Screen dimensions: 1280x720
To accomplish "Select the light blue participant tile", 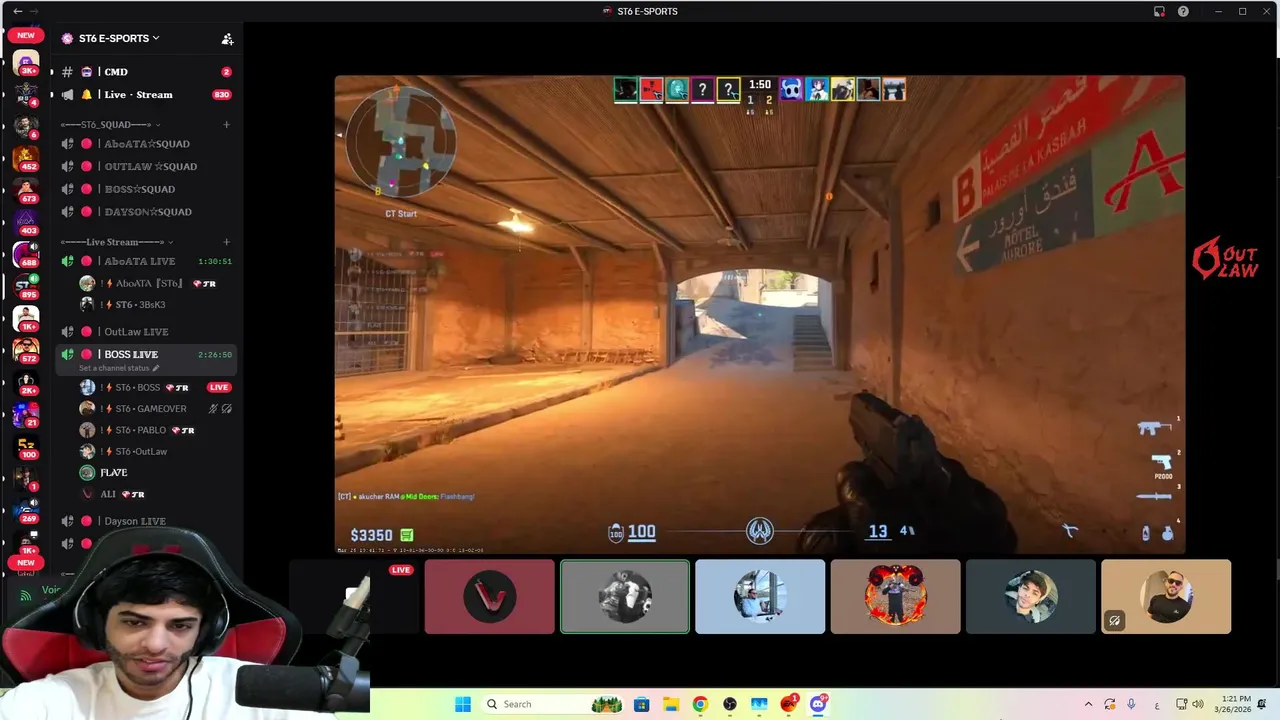I will pos(760,596).
